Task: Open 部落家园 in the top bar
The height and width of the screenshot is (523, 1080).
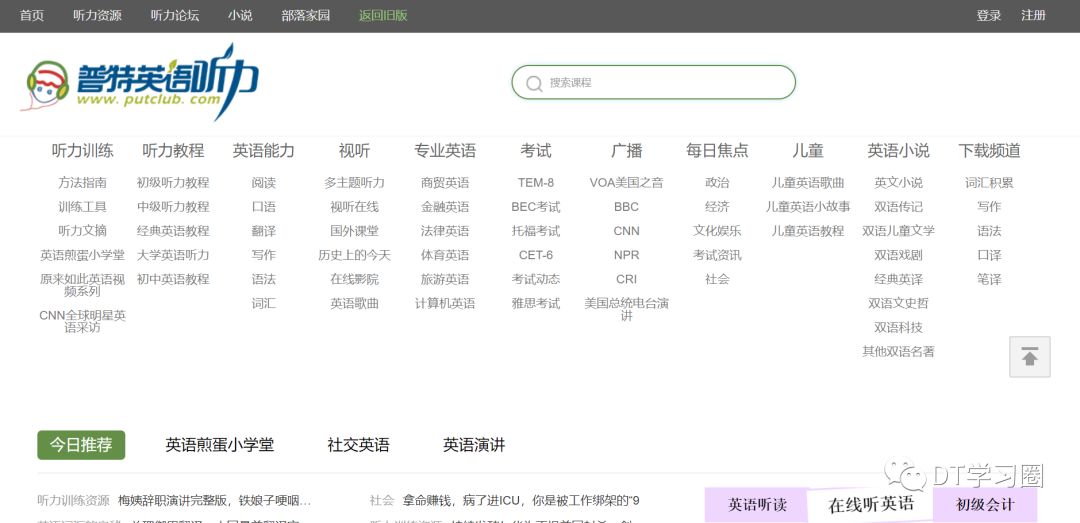Action: 306,15
